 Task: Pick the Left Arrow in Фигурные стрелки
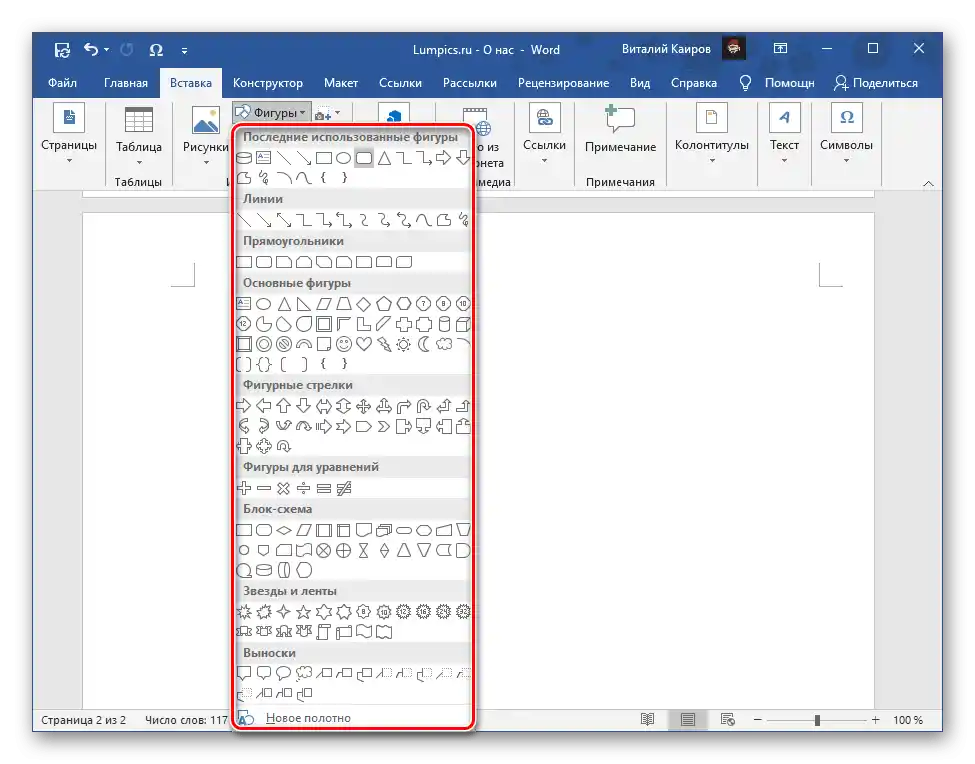(x=264, y=406)
